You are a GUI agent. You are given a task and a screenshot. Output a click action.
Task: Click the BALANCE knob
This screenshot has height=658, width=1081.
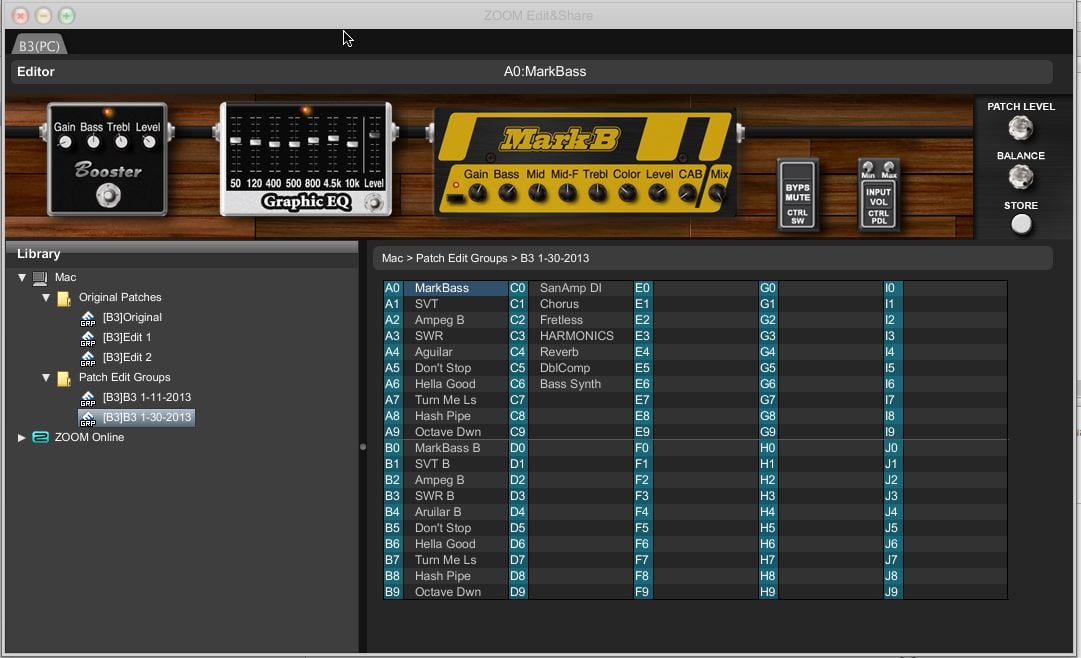click(x=1020, y=177)
